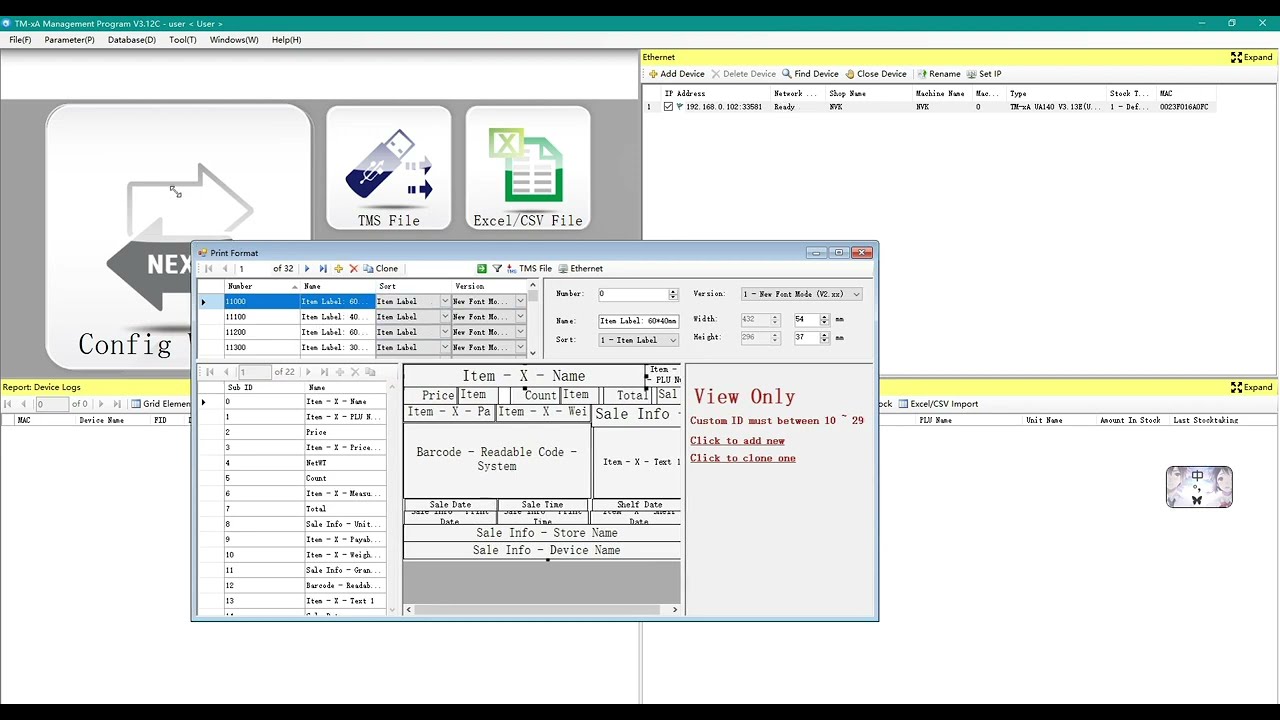Click format list vertical scrollbar down arrow
Screen dimensions: 1280x720
tap(532, 353)
